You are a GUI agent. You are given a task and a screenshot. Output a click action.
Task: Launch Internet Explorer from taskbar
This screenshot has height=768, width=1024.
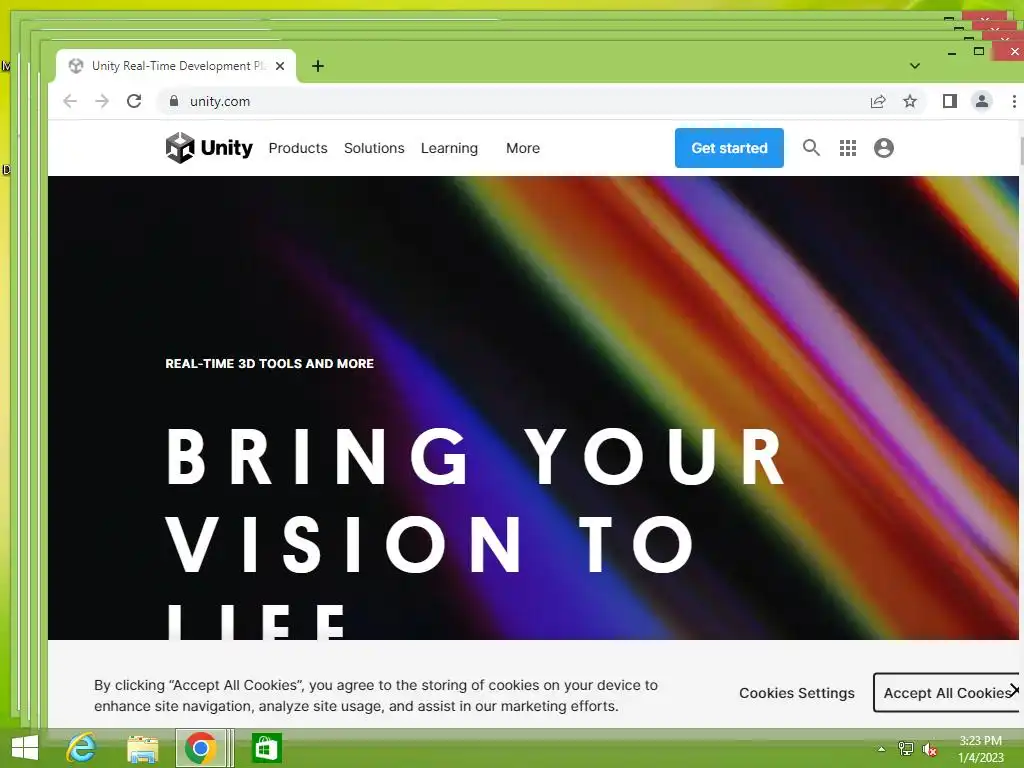click(81, 748)
